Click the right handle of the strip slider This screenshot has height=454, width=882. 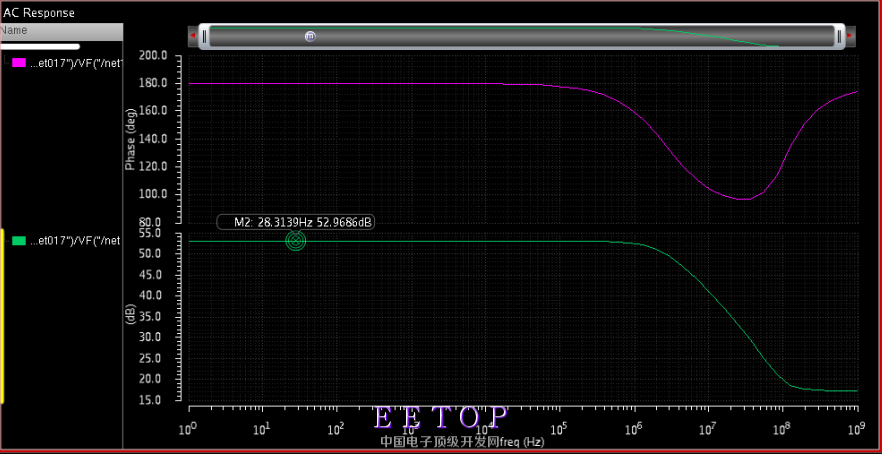pos(839,37)
